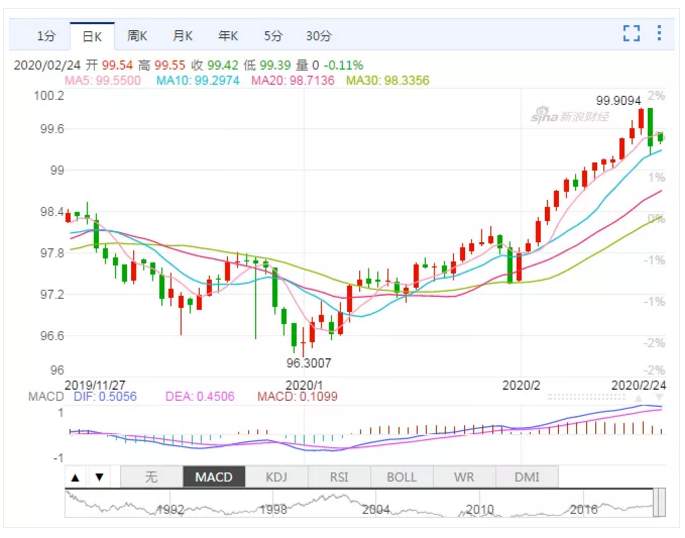Click the DEA: 0.4506 value label
Viewport: 685px width, 538px height.
(200, 397)
